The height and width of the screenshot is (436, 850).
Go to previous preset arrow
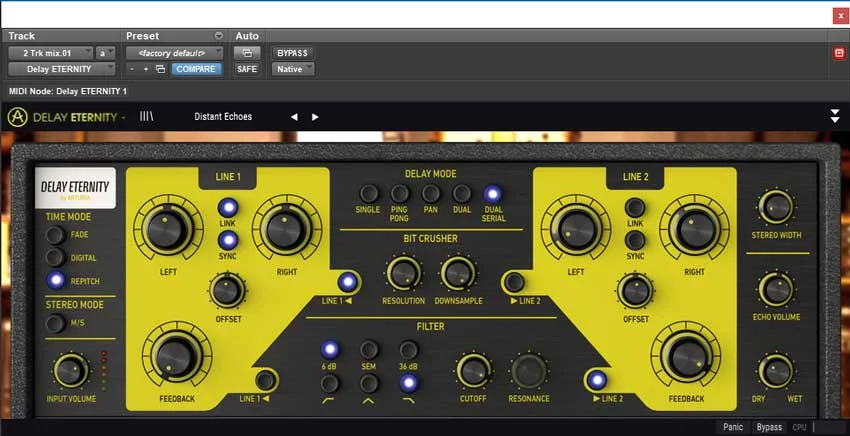pyautogui.click(x=294, y=117)
